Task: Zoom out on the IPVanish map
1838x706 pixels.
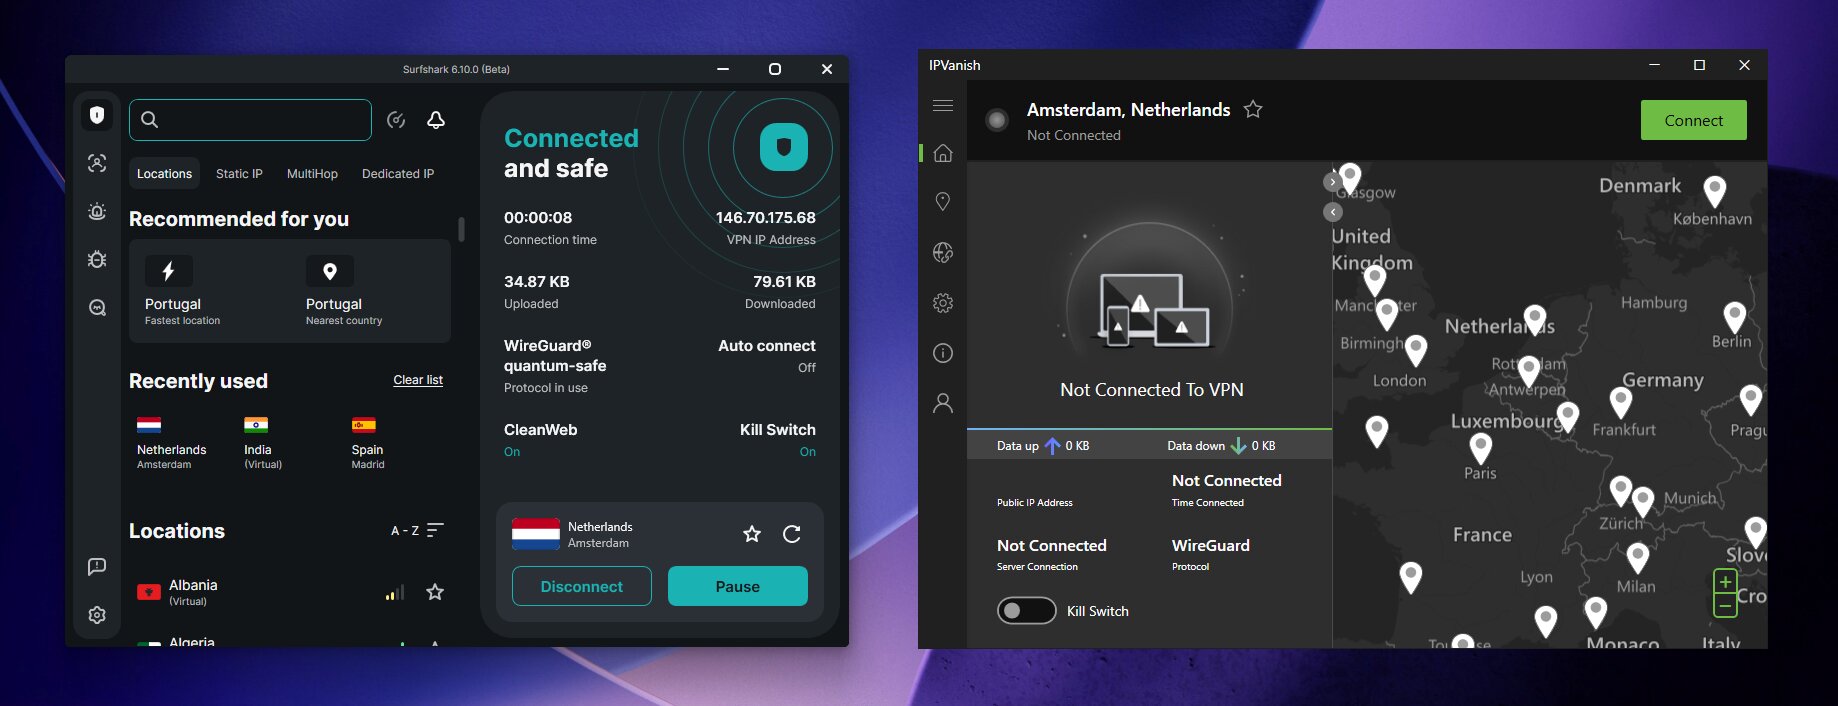Action: tap(1725, 605)
